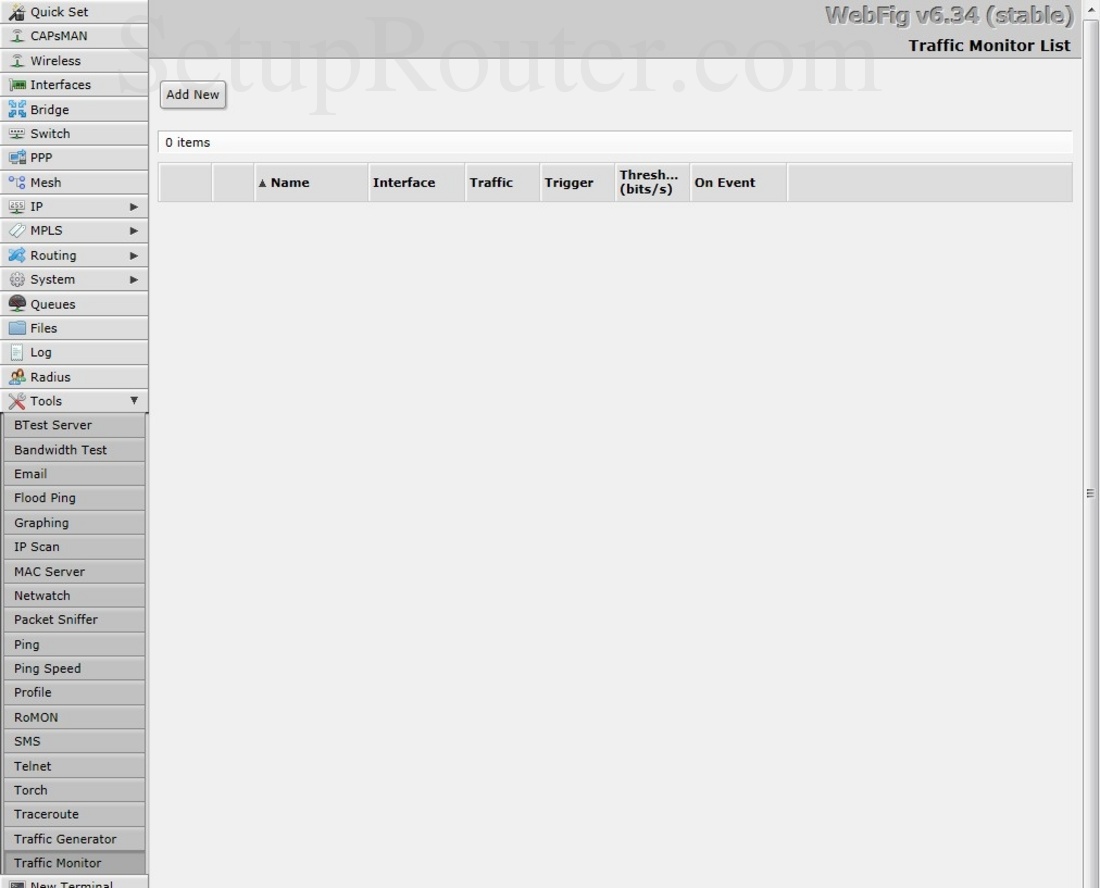This screenshot has height=888, width=1100.
Task: Open the BTest Server tool
Action: point(74,425)
